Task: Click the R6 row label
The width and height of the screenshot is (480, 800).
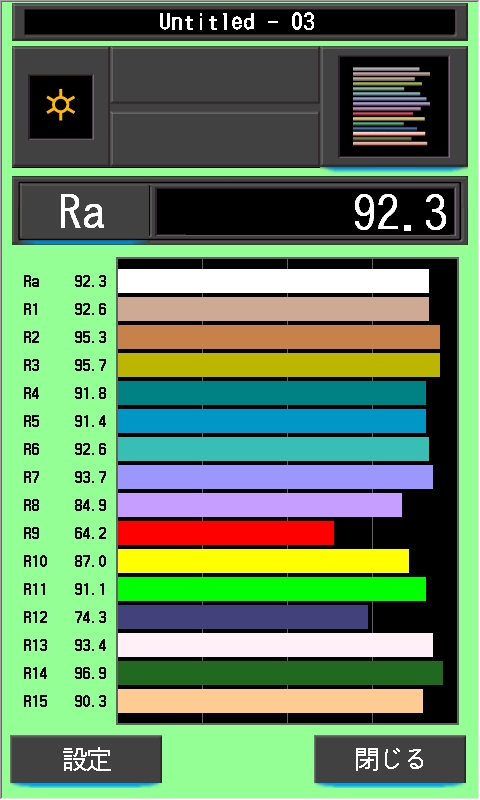Action: tap(31, 449)
